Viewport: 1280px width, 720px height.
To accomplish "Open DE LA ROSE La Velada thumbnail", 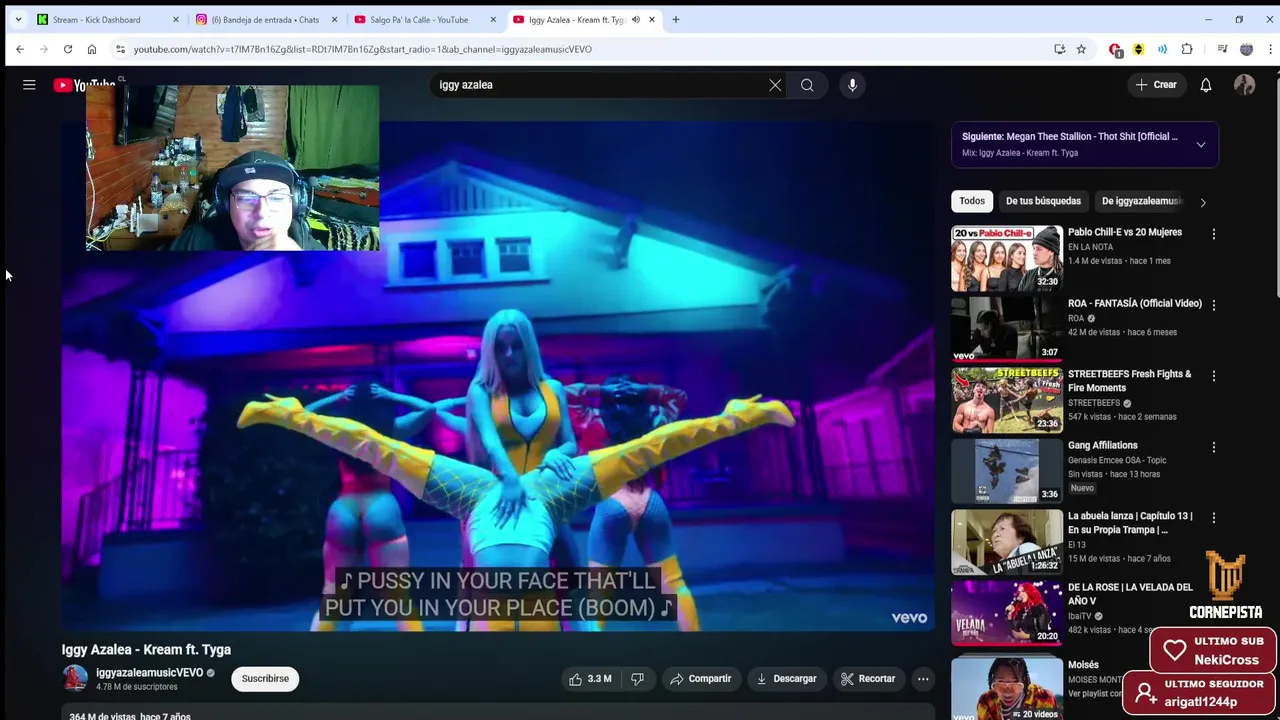I will click(1007, 612).
